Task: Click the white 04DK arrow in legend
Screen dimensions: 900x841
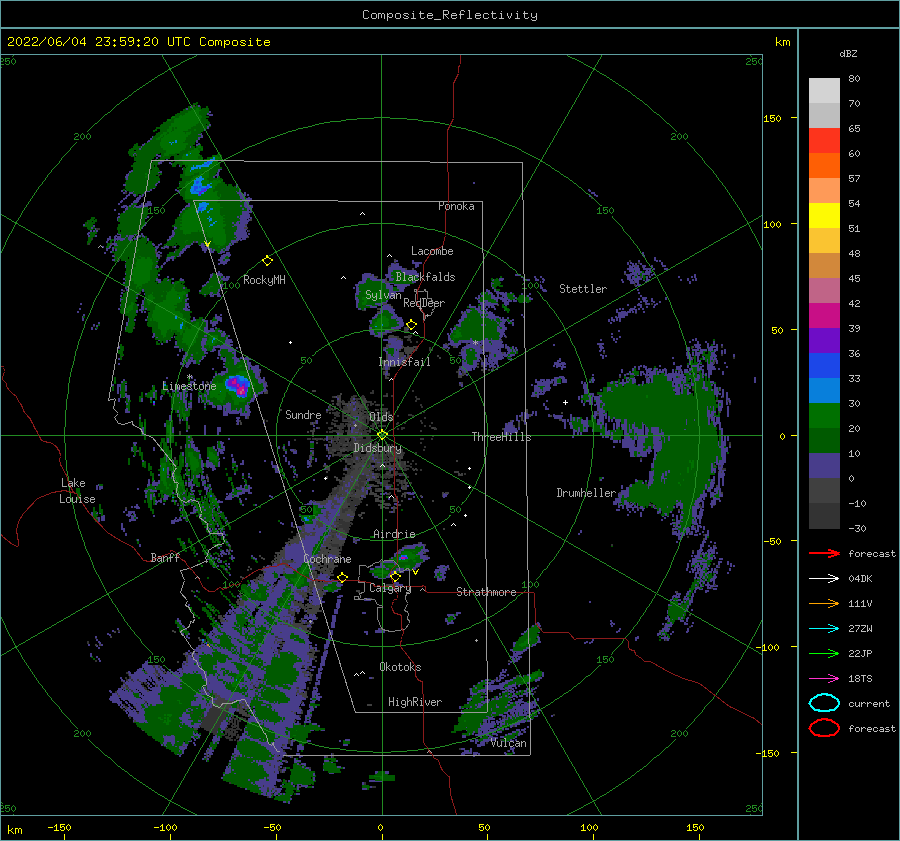Action: [x=824, y=579]
